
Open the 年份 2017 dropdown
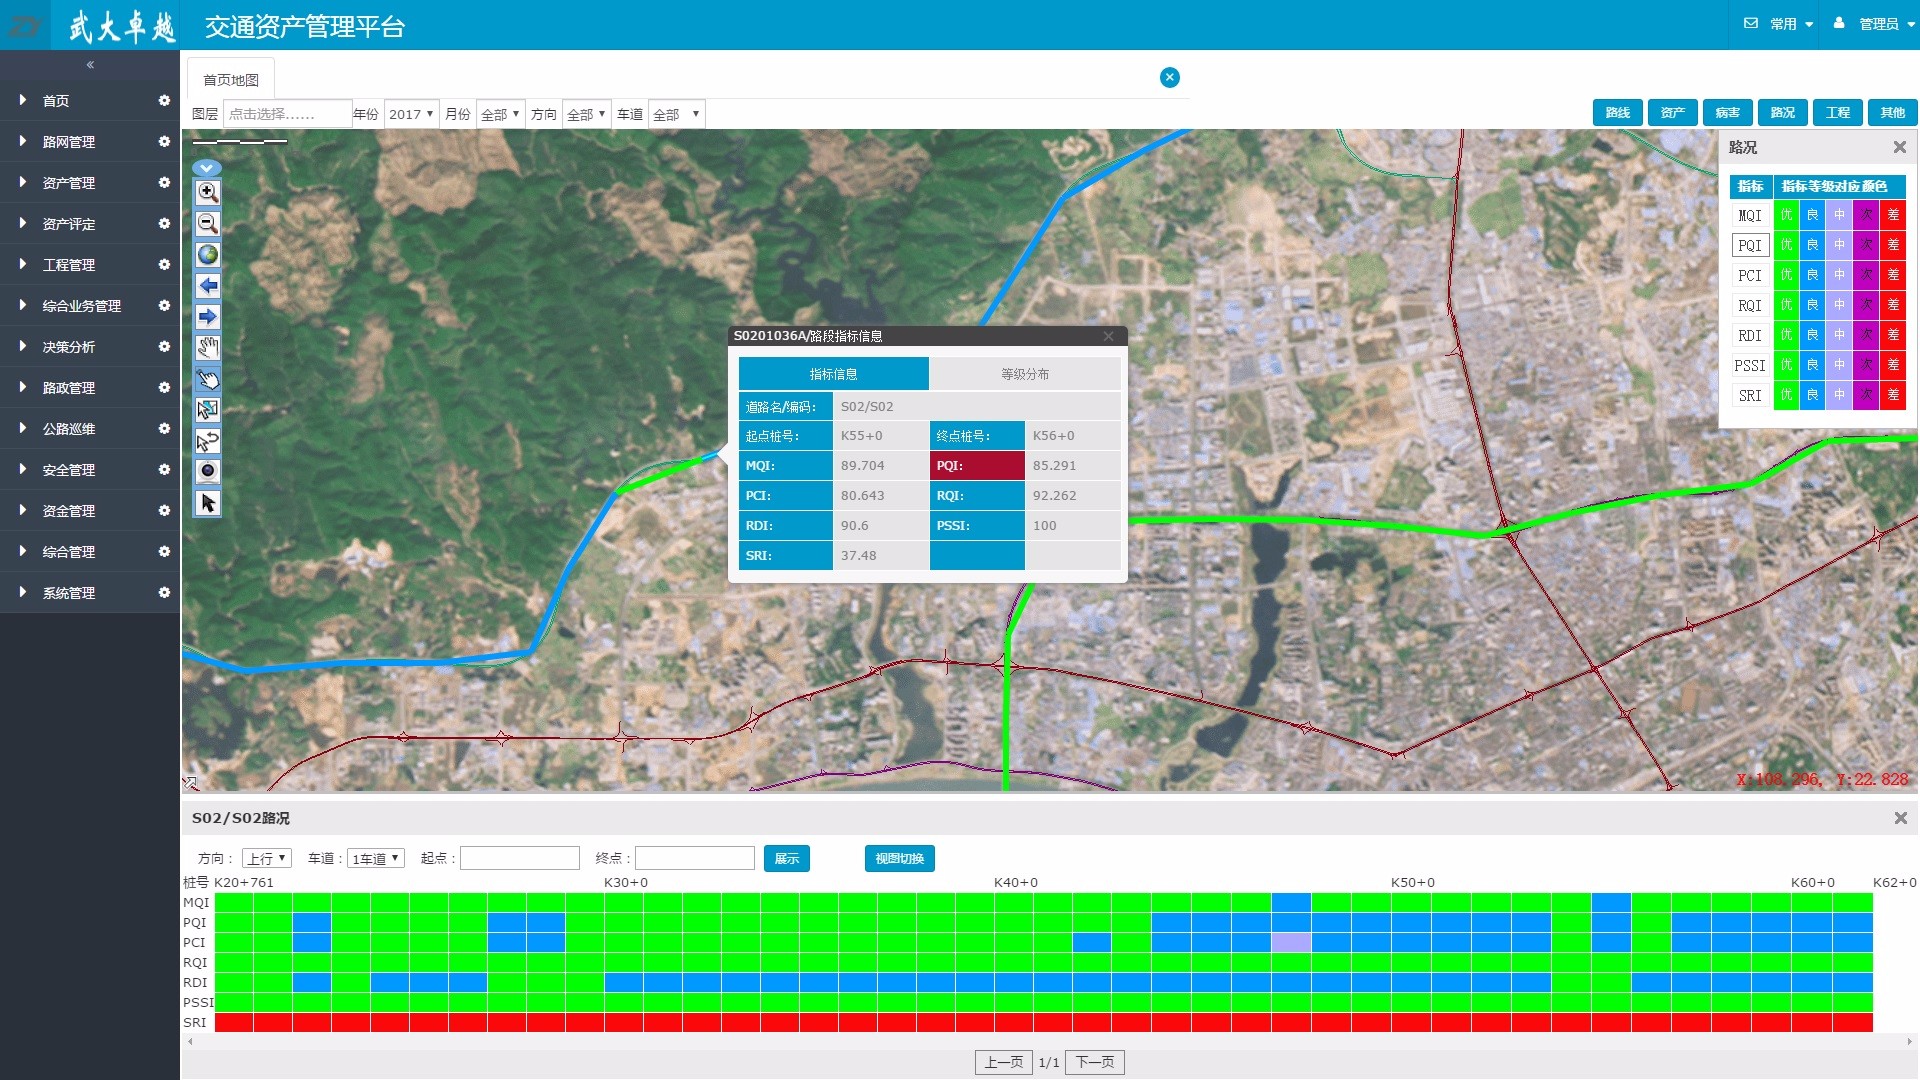coord(411,114)
